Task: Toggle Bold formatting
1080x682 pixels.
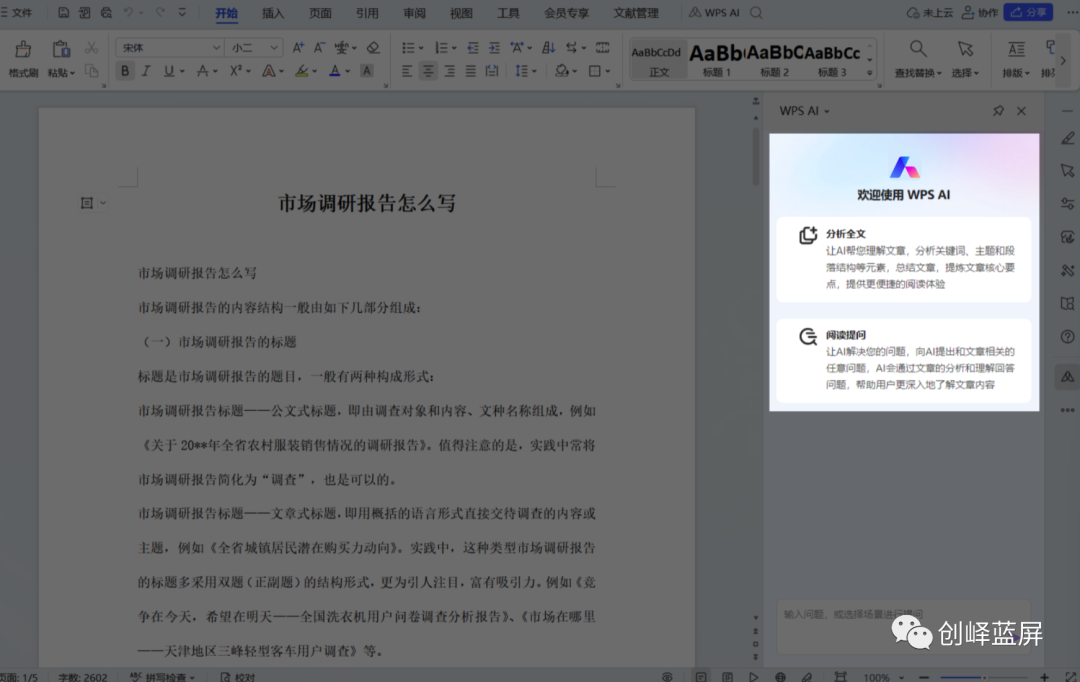Action: [x=125, y=70]
